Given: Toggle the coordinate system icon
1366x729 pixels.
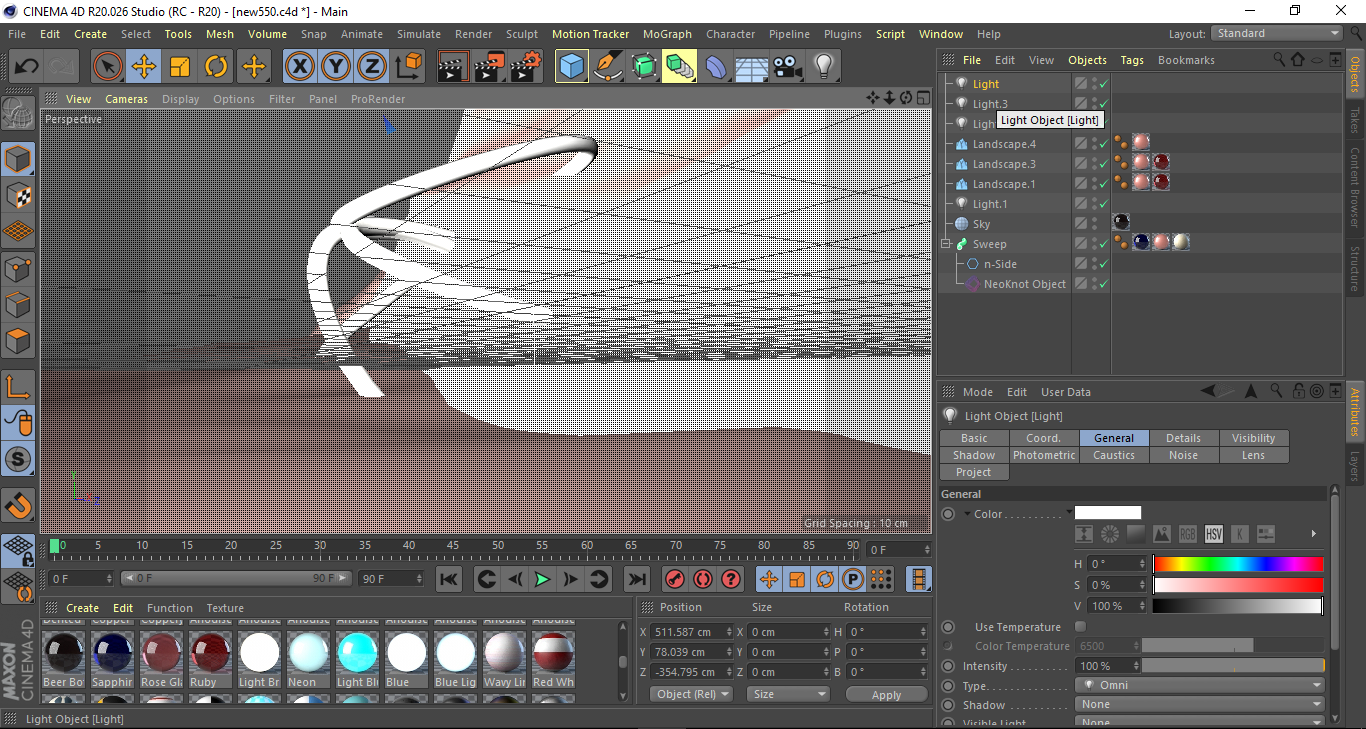Looking at the screenshot, I should click(408, 67).
